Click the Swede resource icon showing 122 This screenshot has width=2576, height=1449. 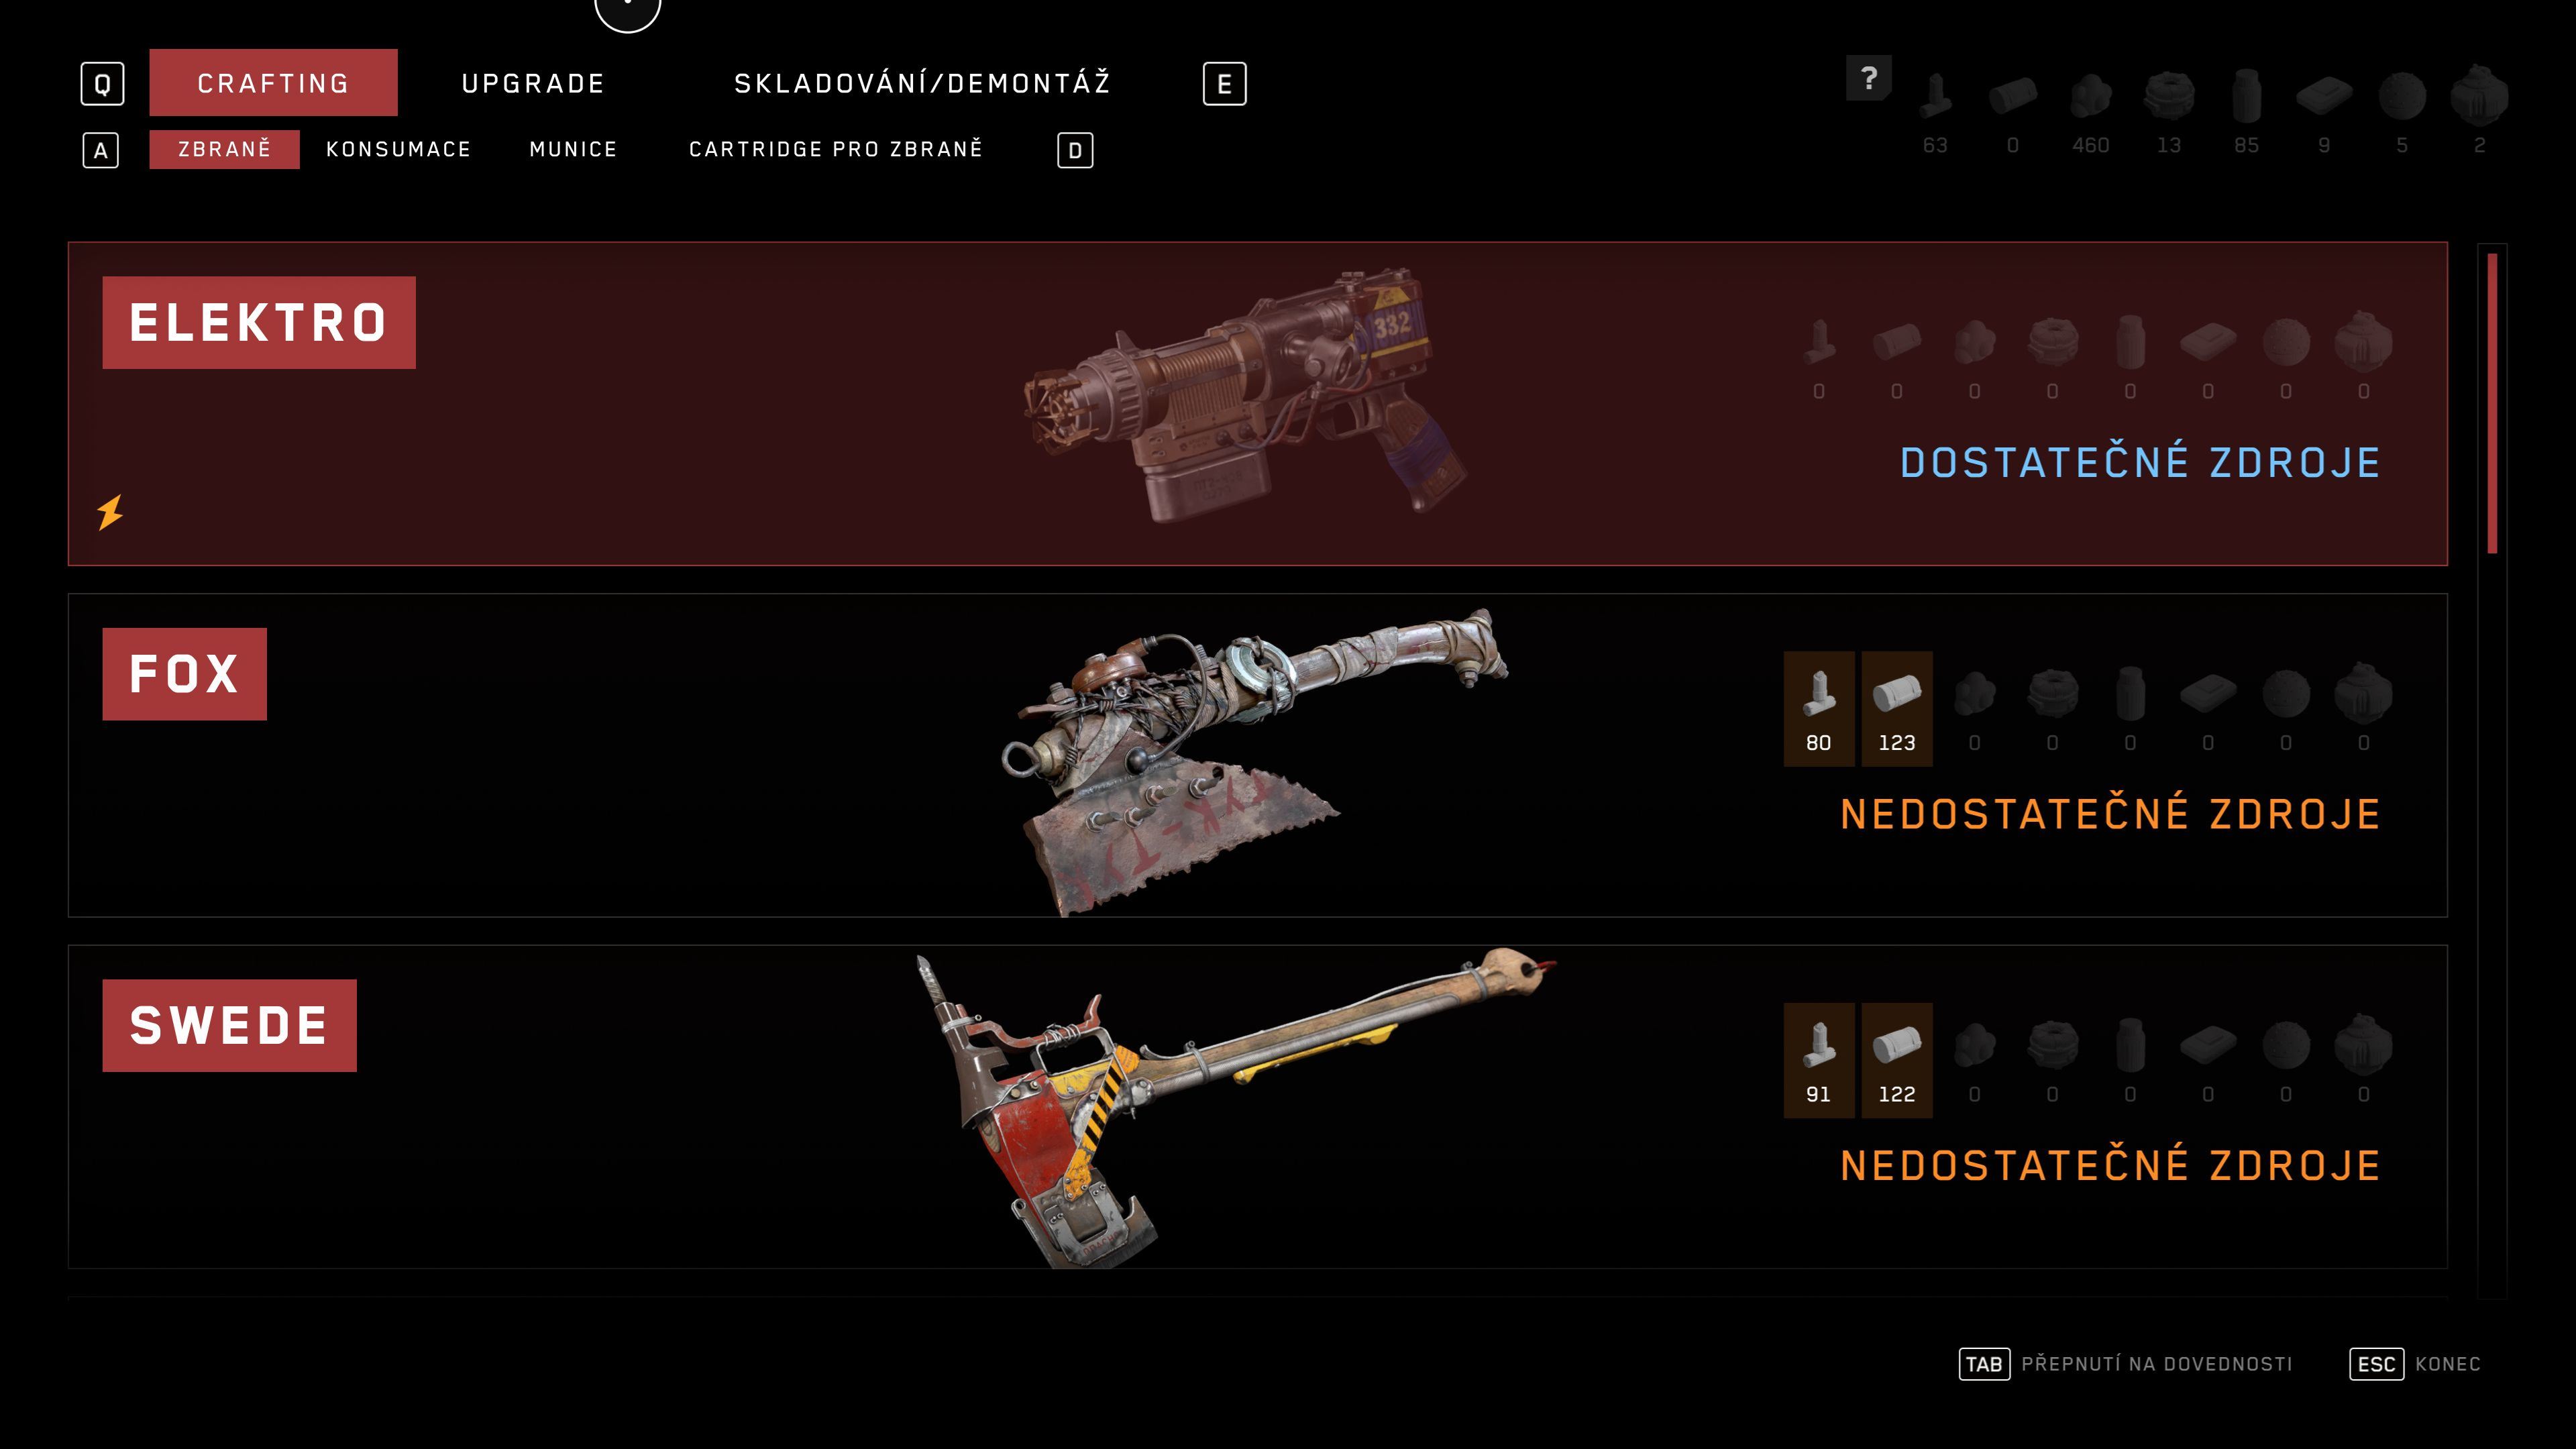coord(1896,1060)
